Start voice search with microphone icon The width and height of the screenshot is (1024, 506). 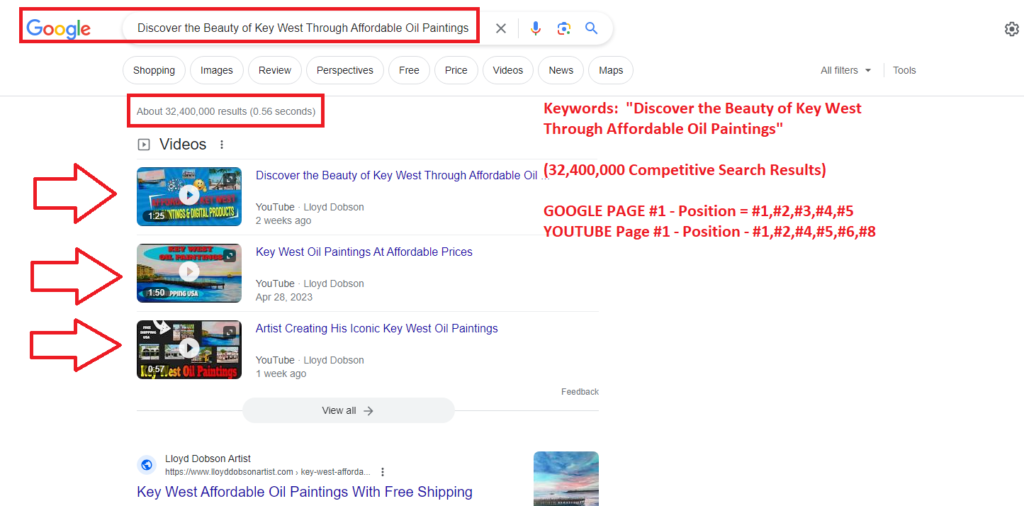point(536,28)
